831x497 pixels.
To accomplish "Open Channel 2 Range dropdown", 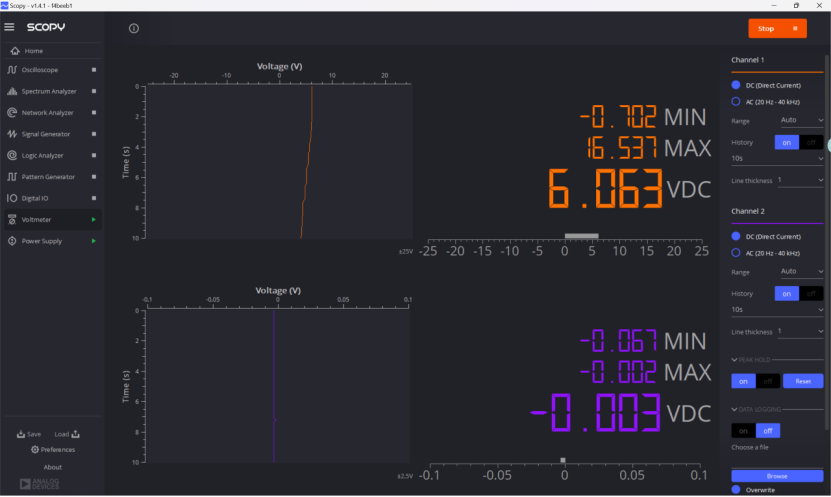I will (x=801, y=271).
